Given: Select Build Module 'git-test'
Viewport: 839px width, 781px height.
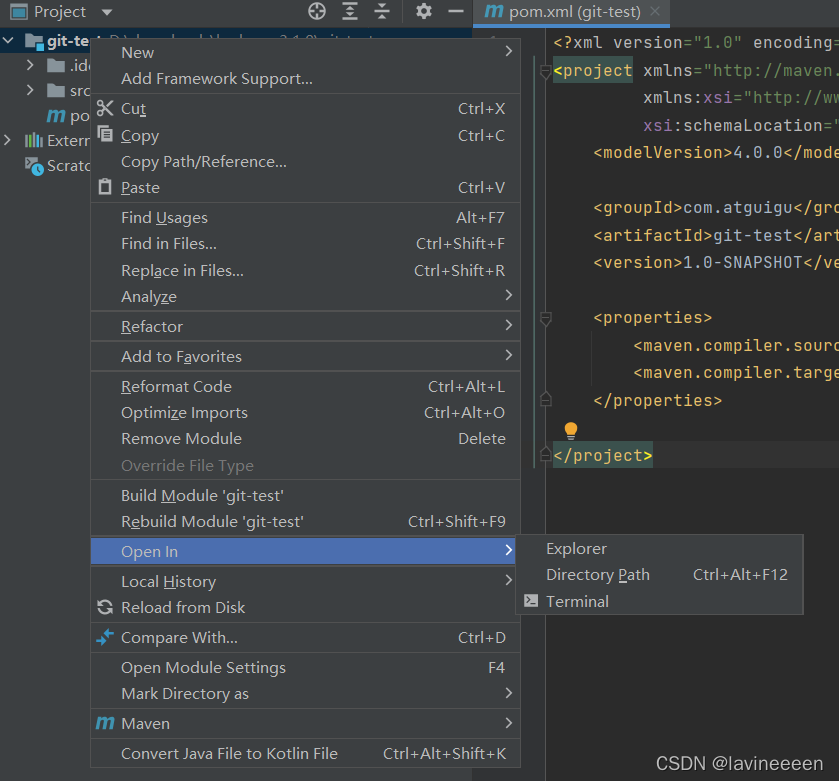Looking at the screenshot, I should [x=306, y=496].
